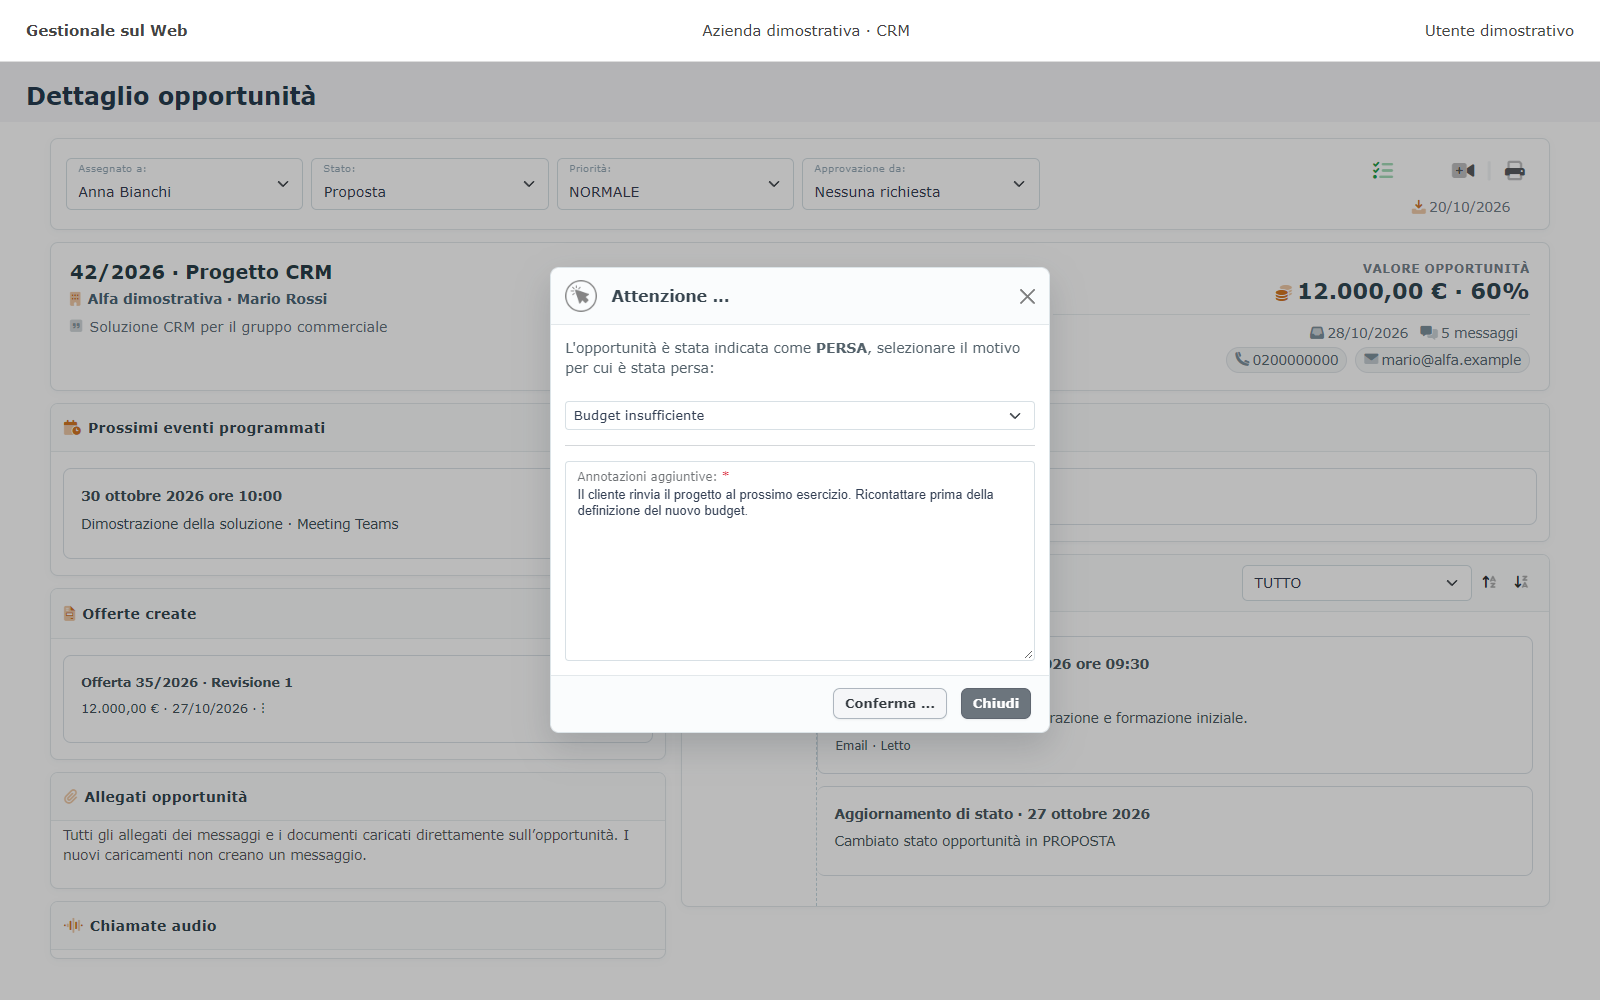1600x1000 pixels.
Task: Click the calendar icon of Prossimi eventi programmati
Action: (x=72, y=428)
